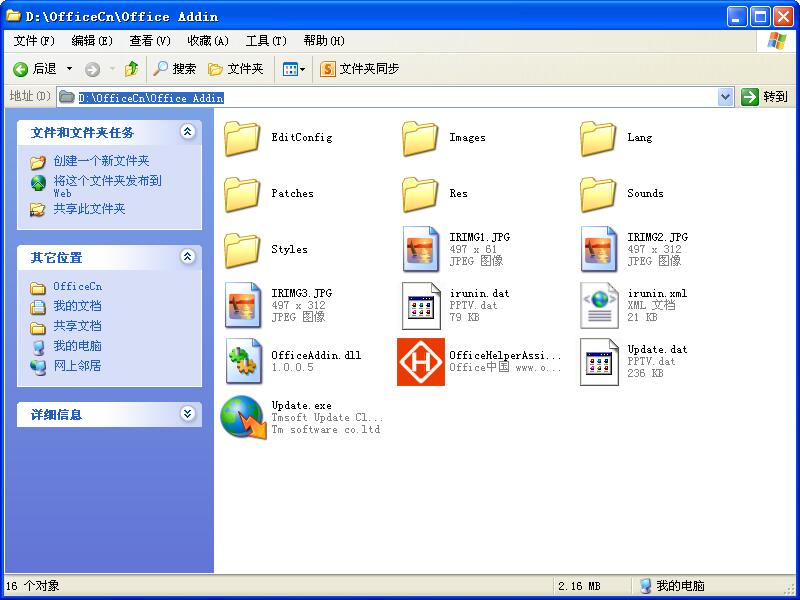Open the Views dropdown button

pyautogui.click(x=294, y=69)
